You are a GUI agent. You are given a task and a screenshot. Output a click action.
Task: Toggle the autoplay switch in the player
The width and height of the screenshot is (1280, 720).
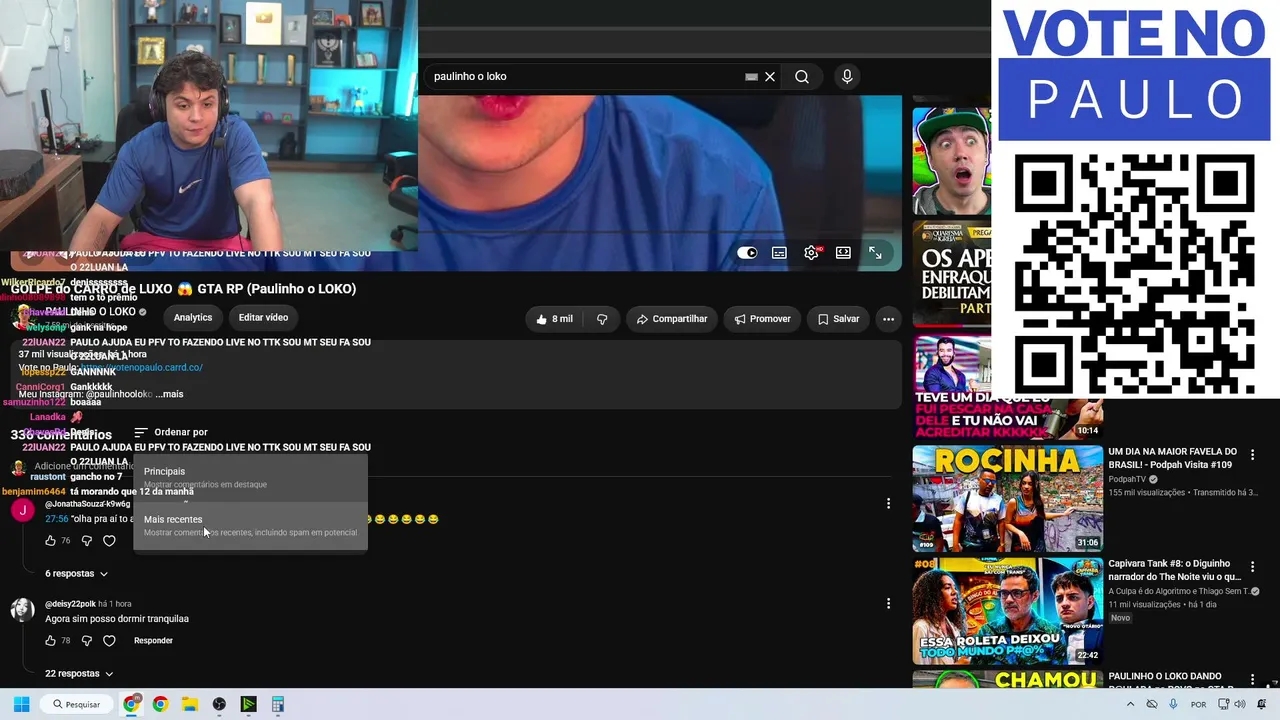747,253
